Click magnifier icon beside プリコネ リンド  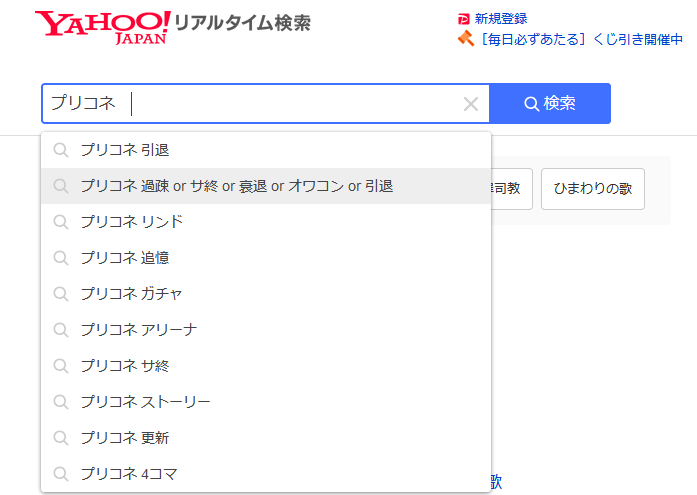pyautogui.click(x=61, y=222)
